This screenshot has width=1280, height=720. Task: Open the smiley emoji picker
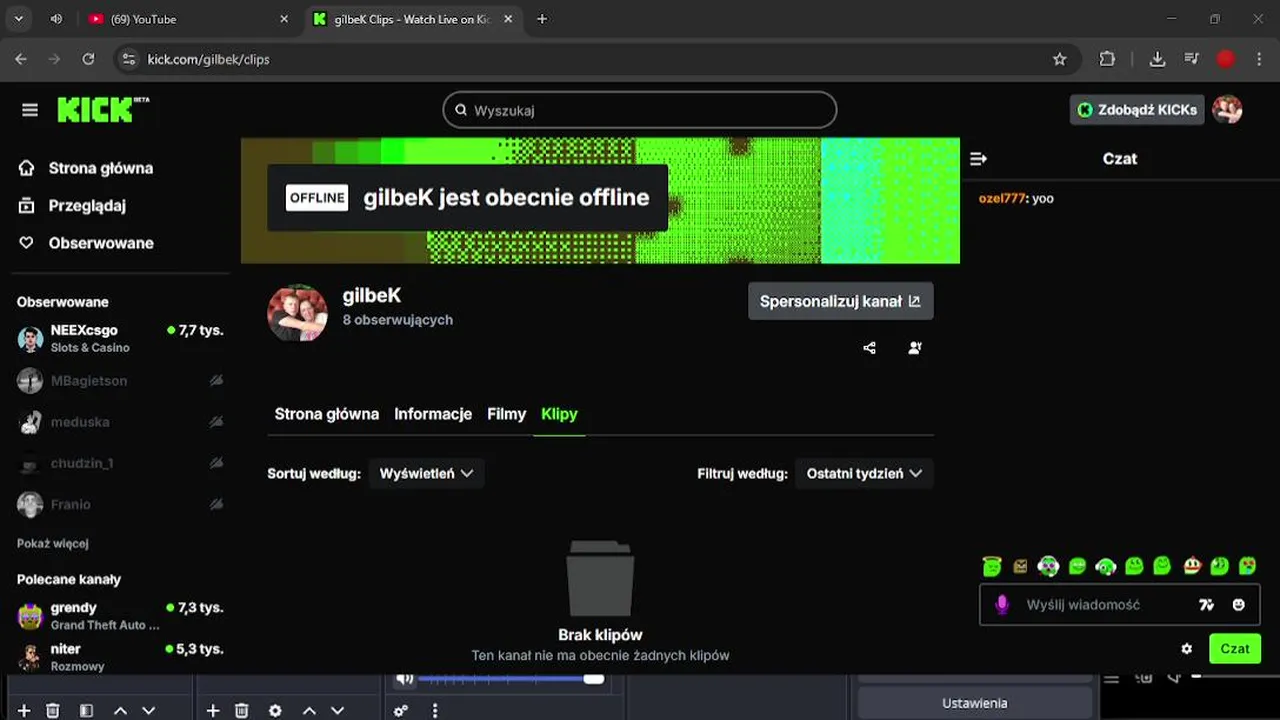point(1239,605)
